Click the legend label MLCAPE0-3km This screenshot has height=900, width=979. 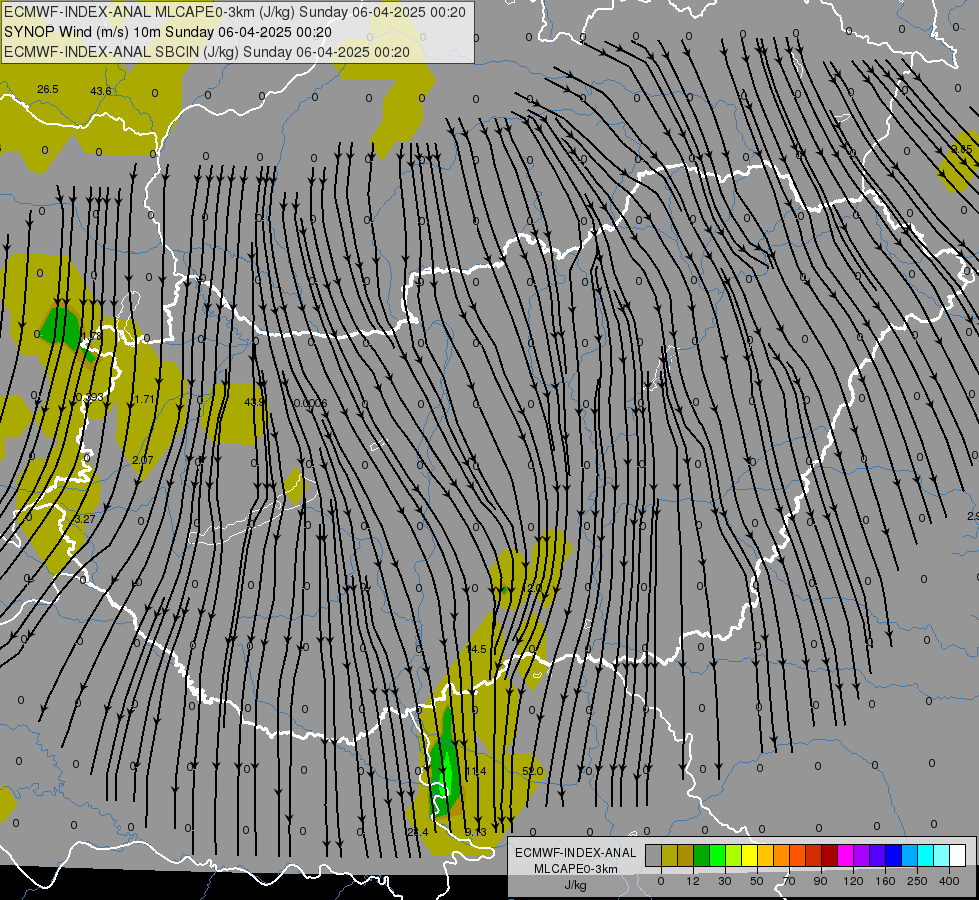[575, 869]
